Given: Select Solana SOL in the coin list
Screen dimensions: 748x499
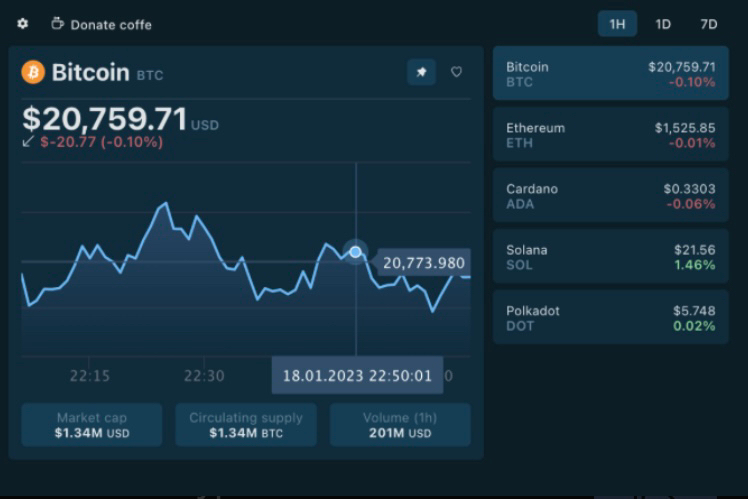Looking at the screenshot, I should point(611,256).
